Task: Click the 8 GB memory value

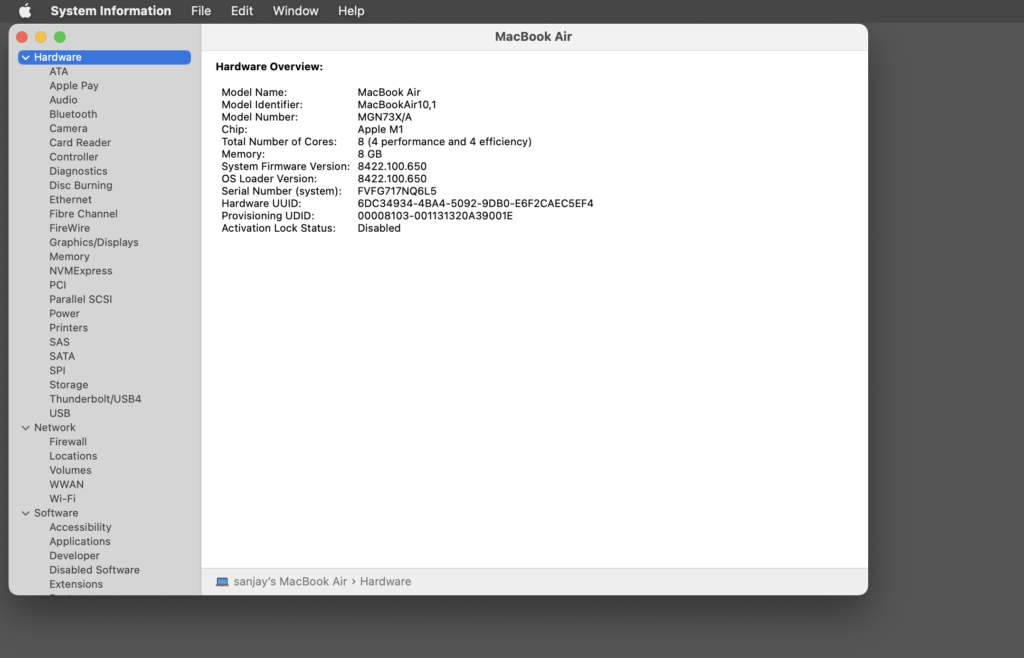Action: pos(370,155)
